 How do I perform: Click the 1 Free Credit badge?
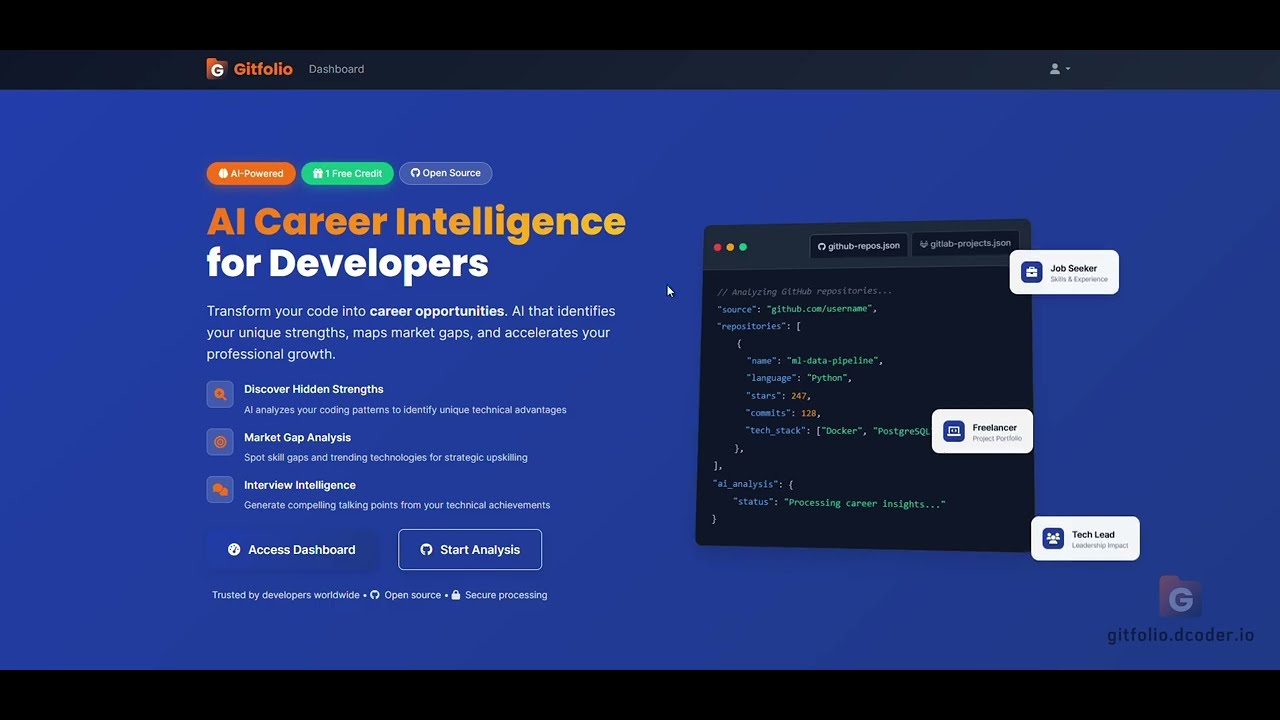click(x=347, y=173)
